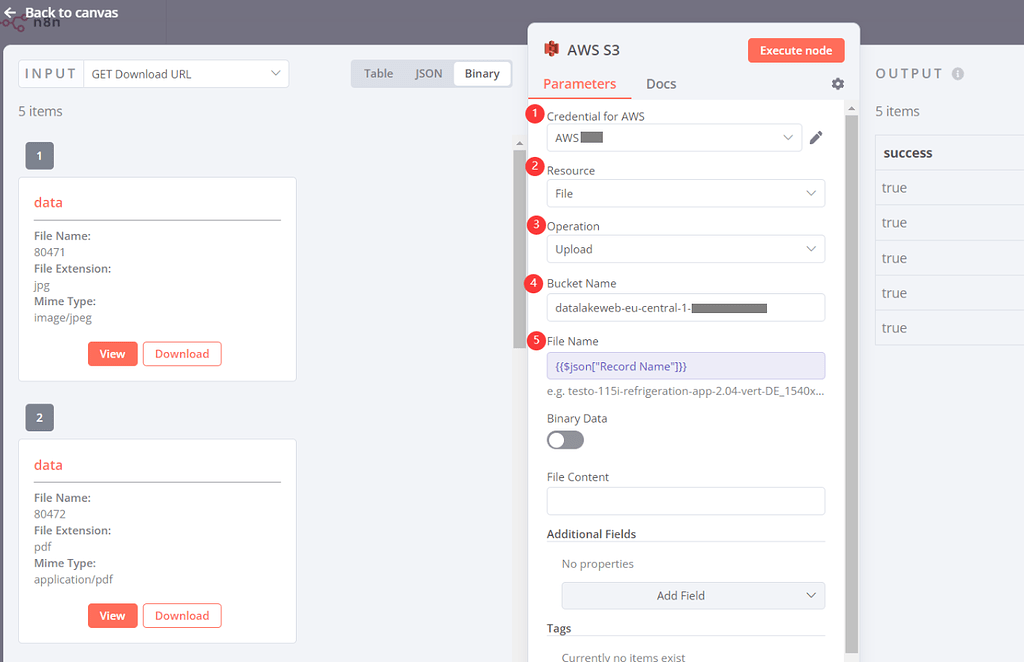Image resolution: width=1024 pixels, height=662 pixels.
Task: Switch input view to Table
Action: pyautogui.click(x=378, y=73)
